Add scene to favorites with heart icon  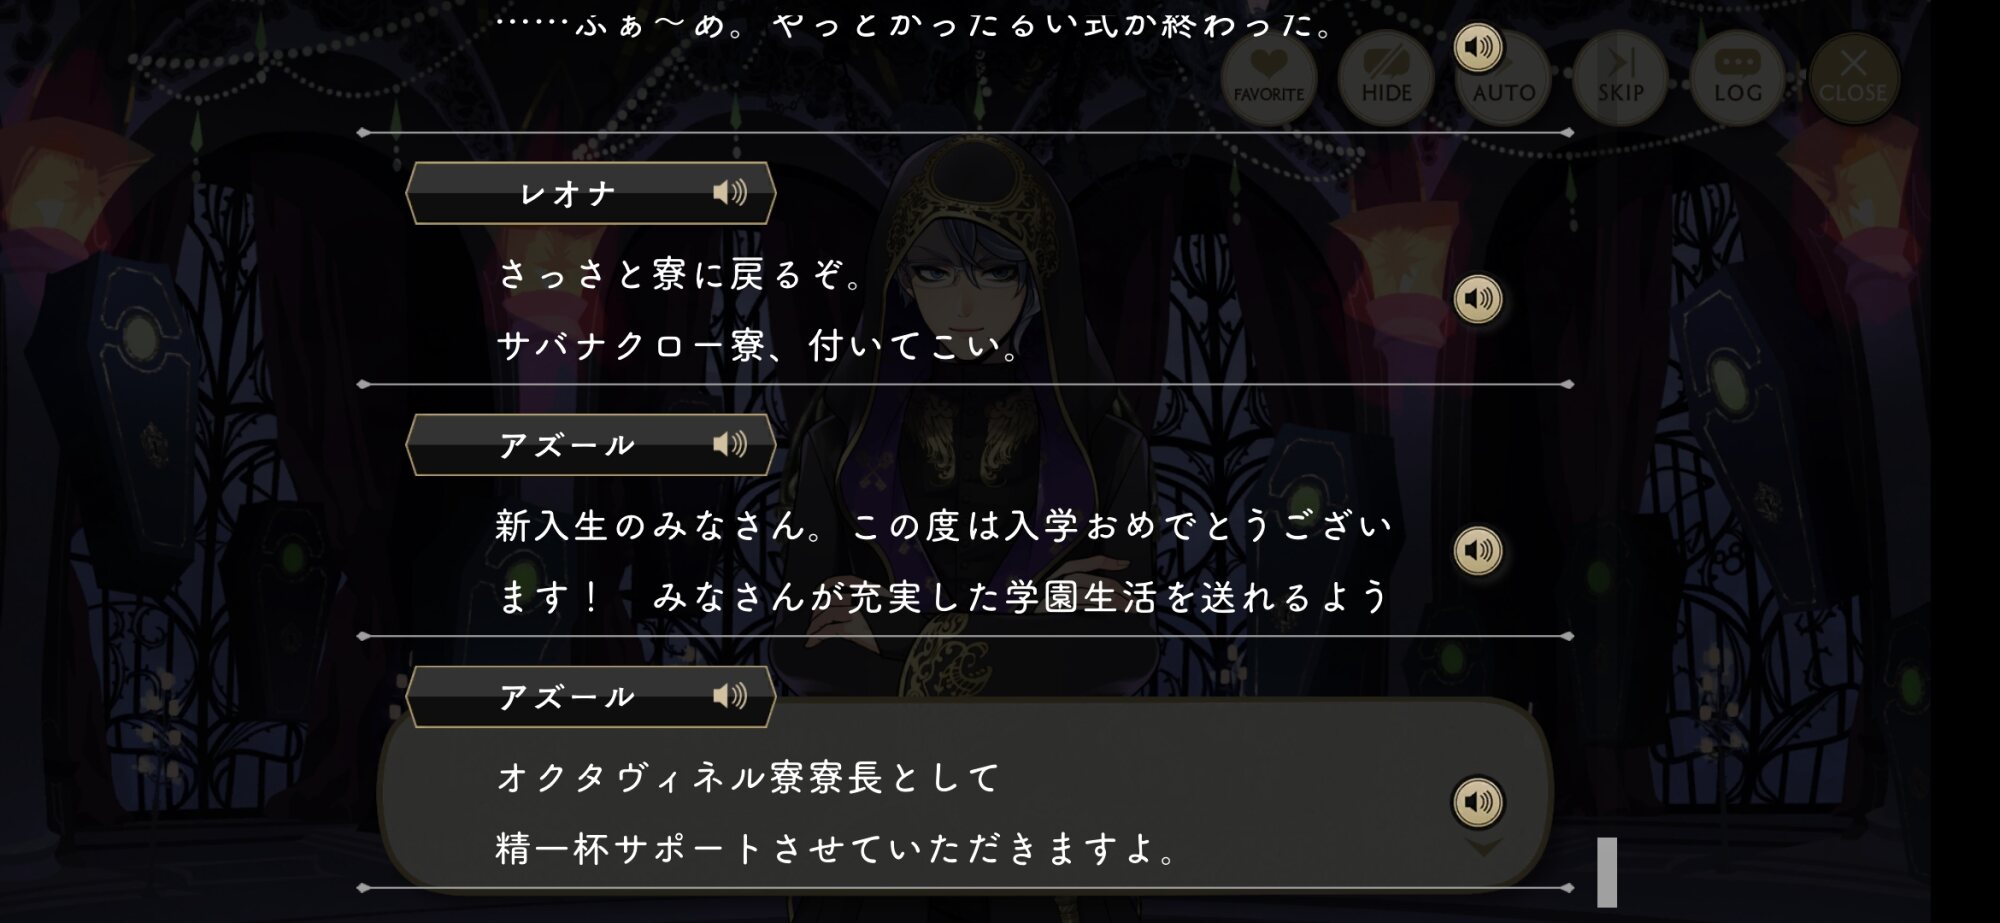pyautogui.click(x=1269, y=77)
